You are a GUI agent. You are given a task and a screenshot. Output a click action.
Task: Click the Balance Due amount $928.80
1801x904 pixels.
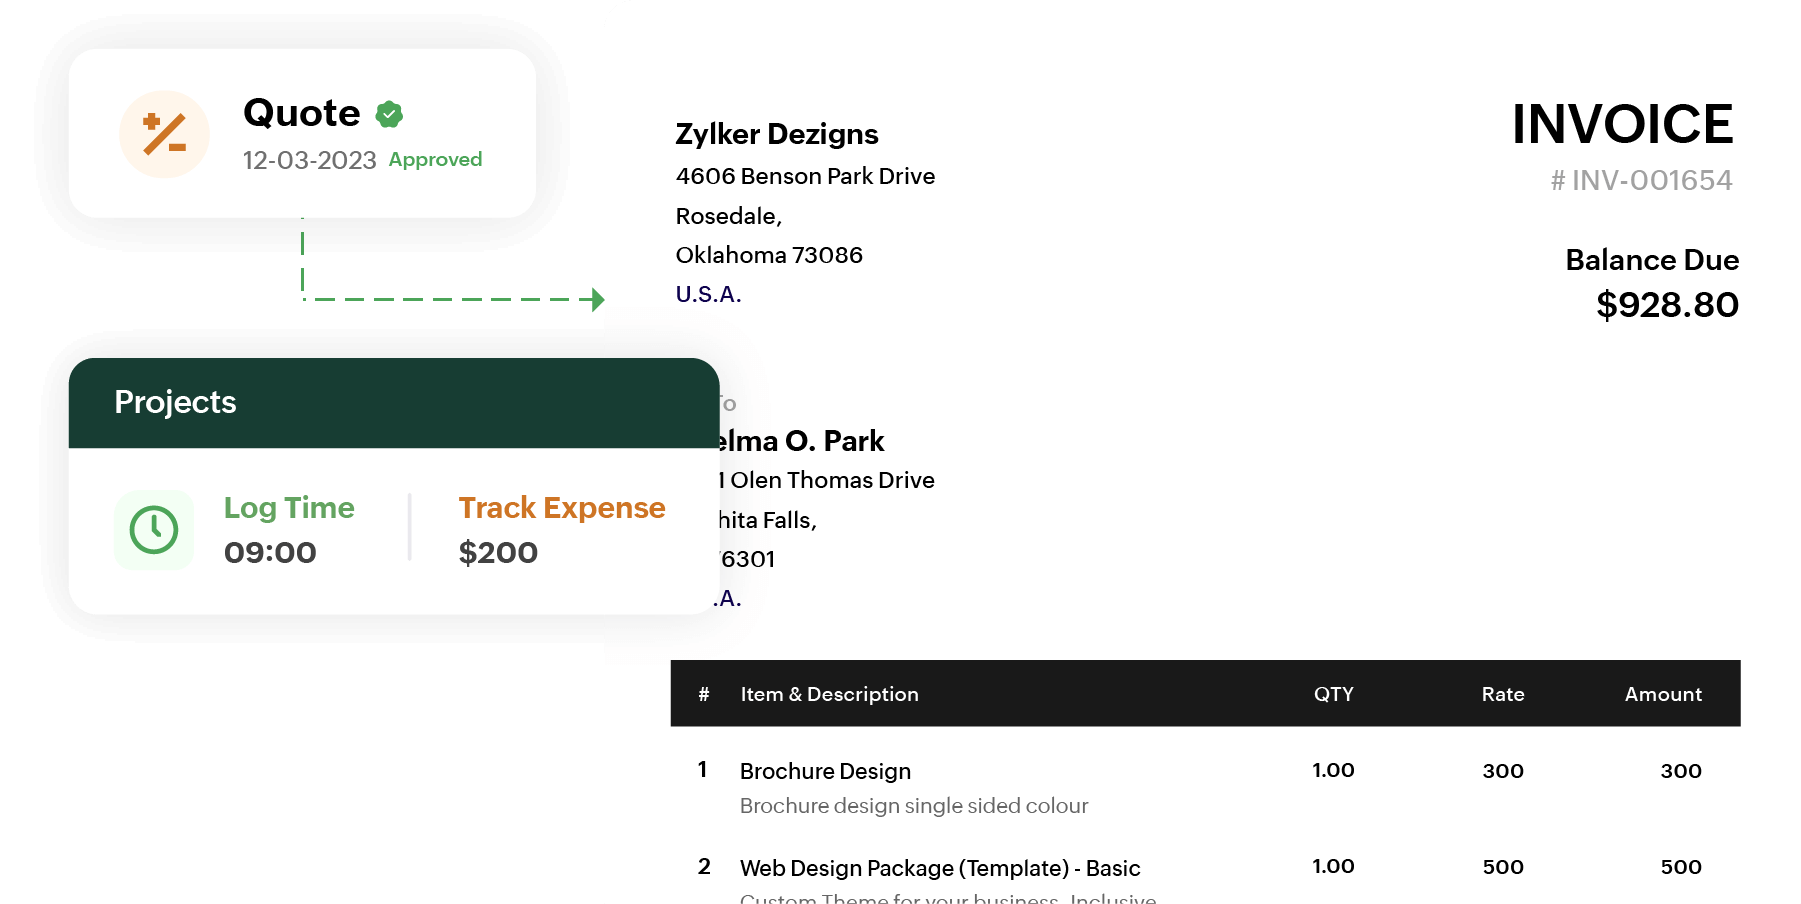1667,305
